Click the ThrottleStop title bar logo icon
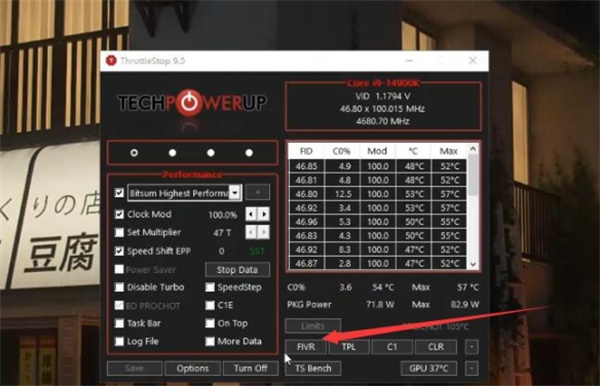The image size is (600, 386). point(111,60)
